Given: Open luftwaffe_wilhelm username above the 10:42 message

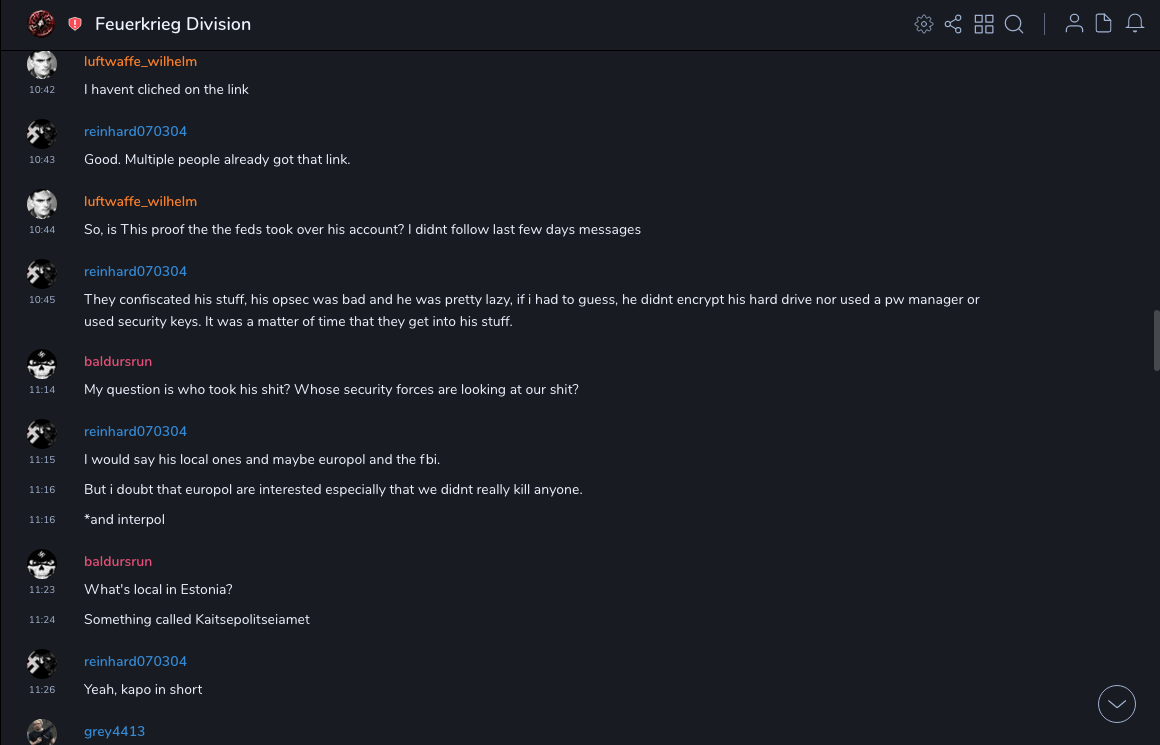Looking at the screenshot, I should (x=140, y=61).
